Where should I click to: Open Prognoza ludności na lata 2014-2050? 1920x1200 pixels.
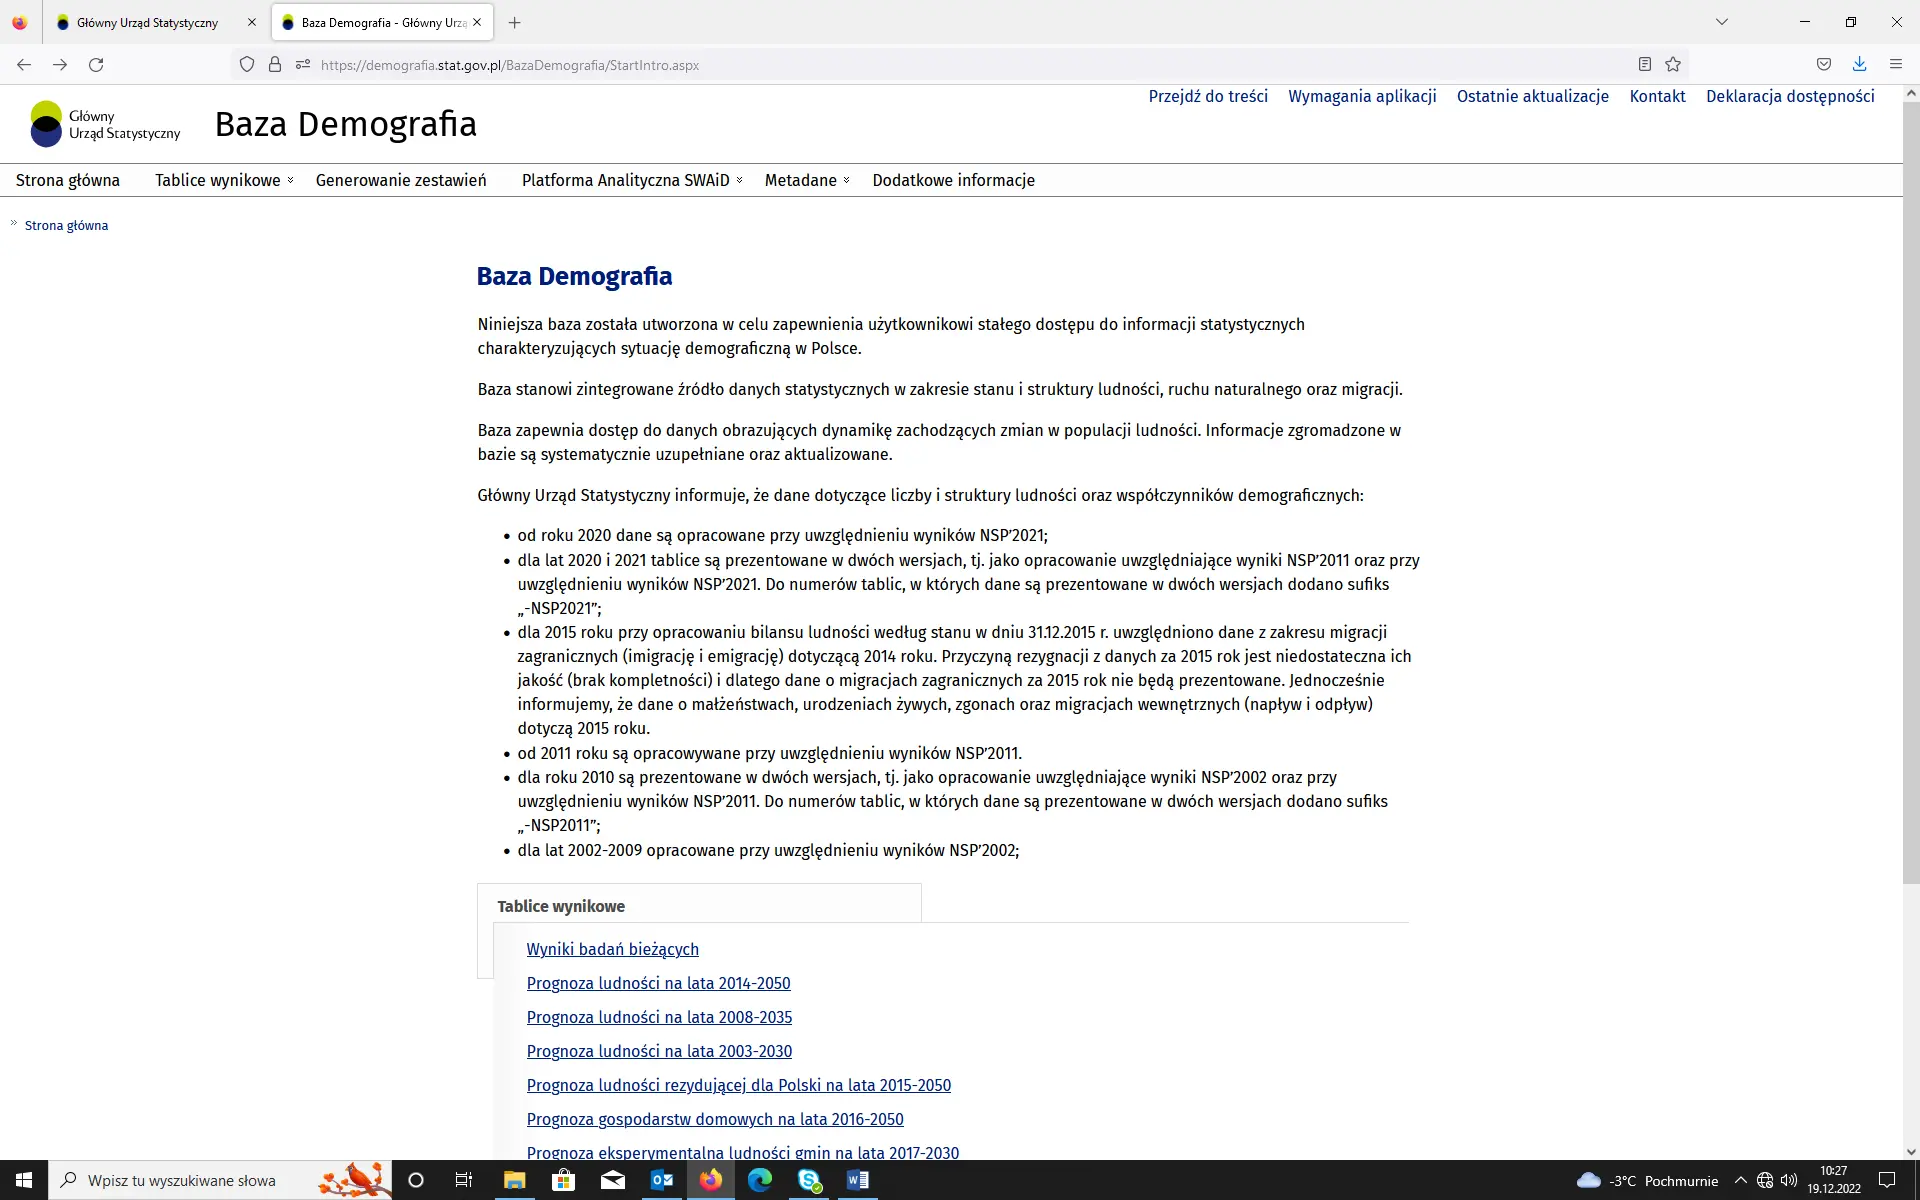point(658,983)
